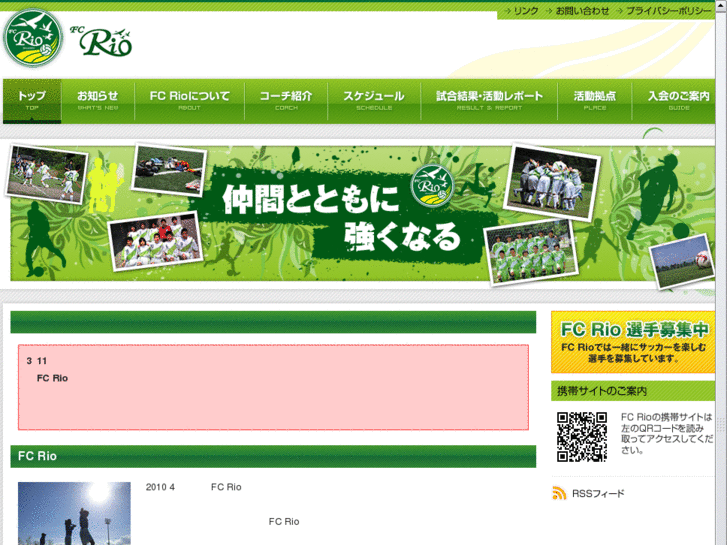The height and width of the screenshot is (545, 727).
Task: Open the リンク link at top
Action: pos(522,11)
